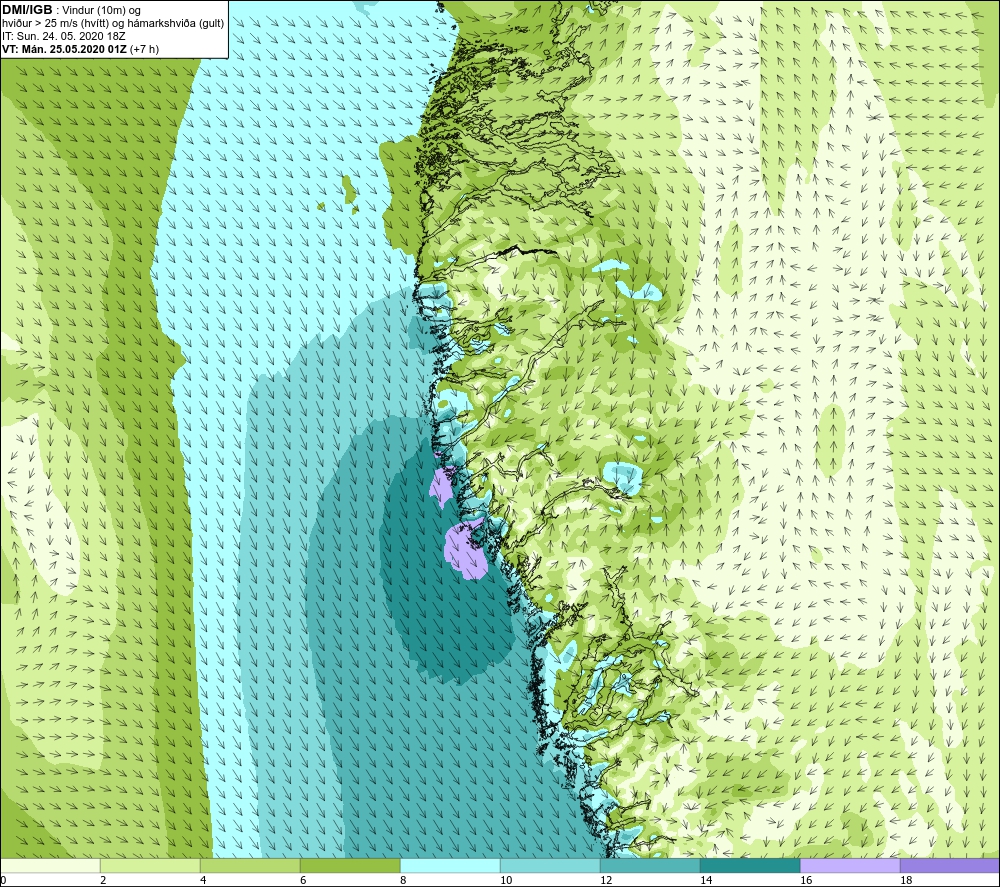Click the 0–2 m/s pale yellow color swatch
Screen dimensions: 1000x887
coord(50,865)
